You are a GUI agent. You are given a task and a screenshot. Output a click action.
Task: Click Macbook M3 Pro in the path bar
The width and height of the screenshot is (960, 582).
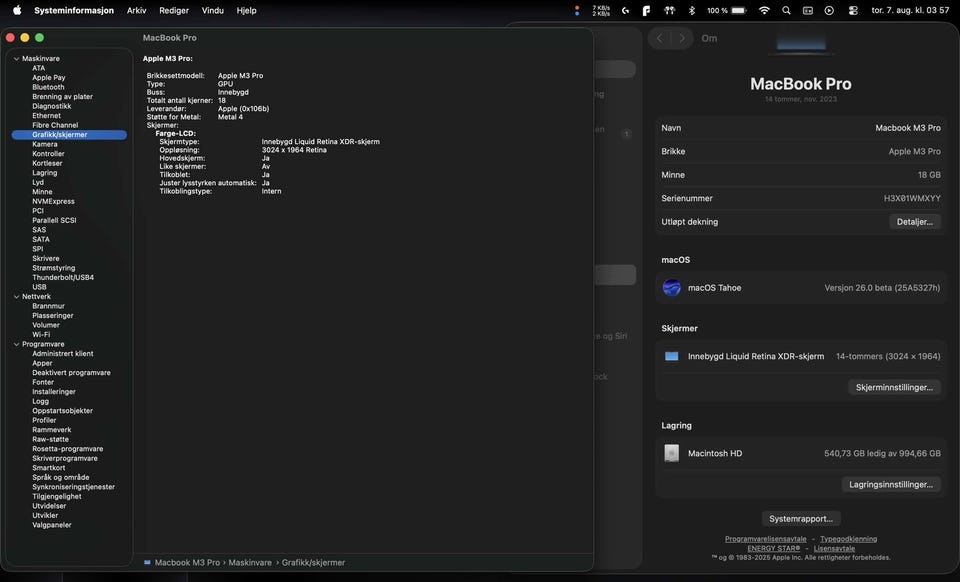click(187, 562)
